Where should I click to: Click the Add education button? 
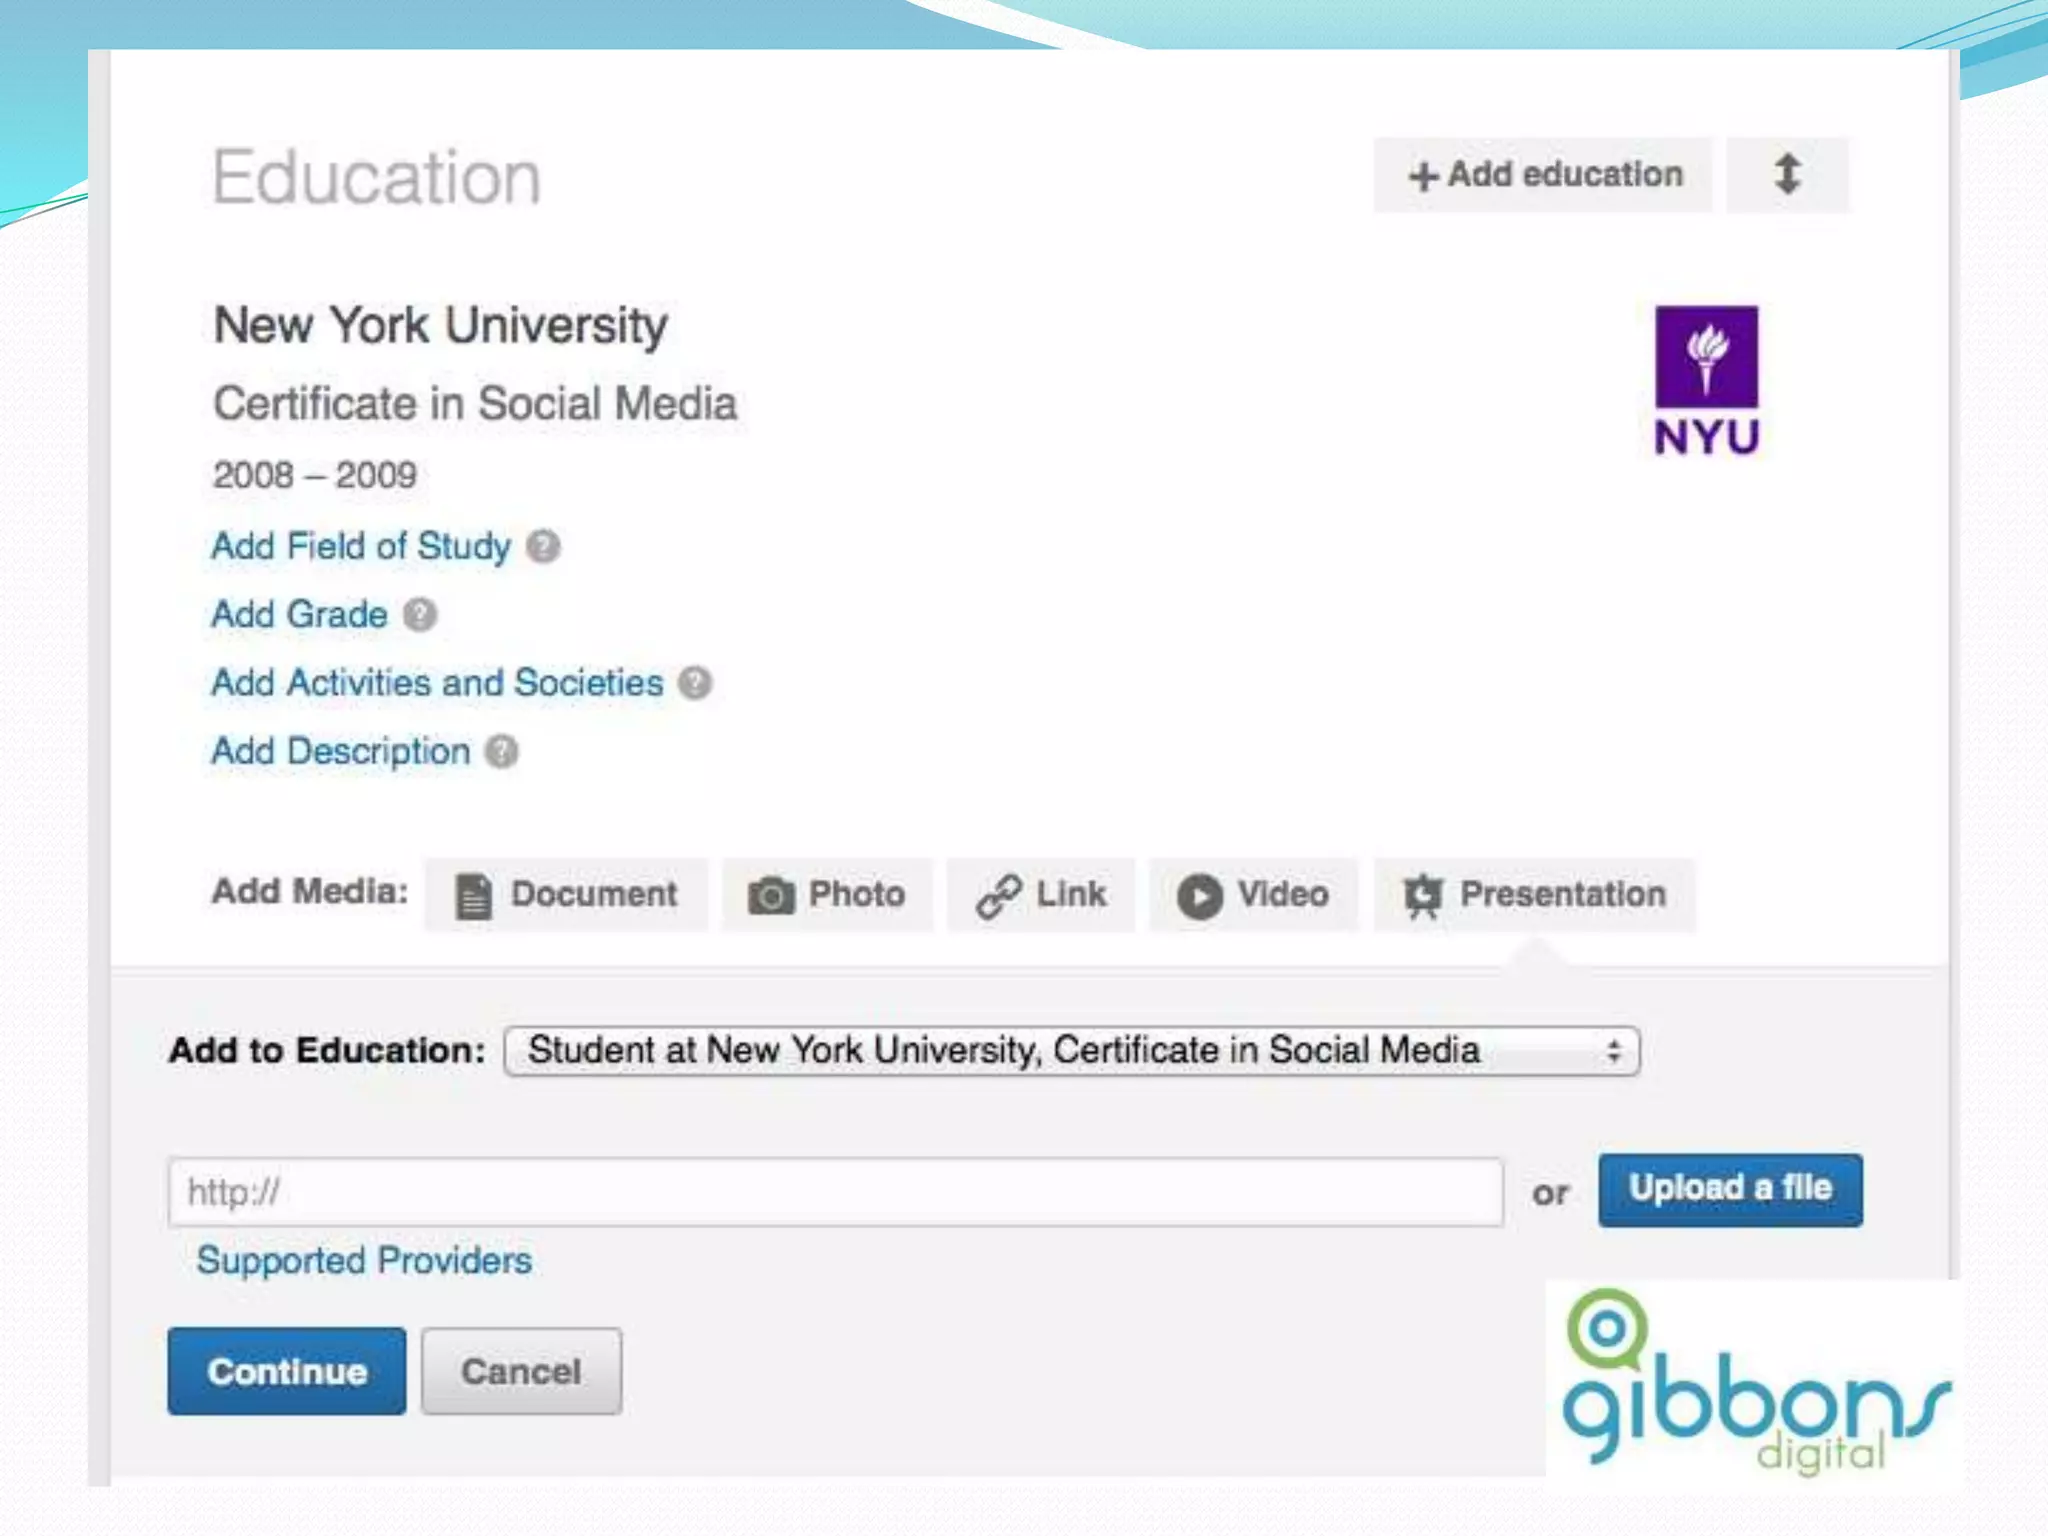pos(1544,175)
